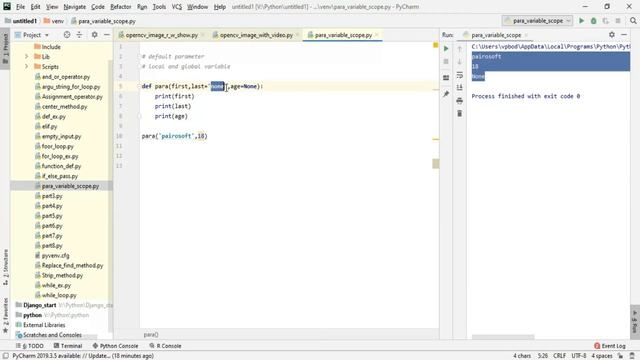Toggle the Structure tool window side tab

[x=5, y=267]
